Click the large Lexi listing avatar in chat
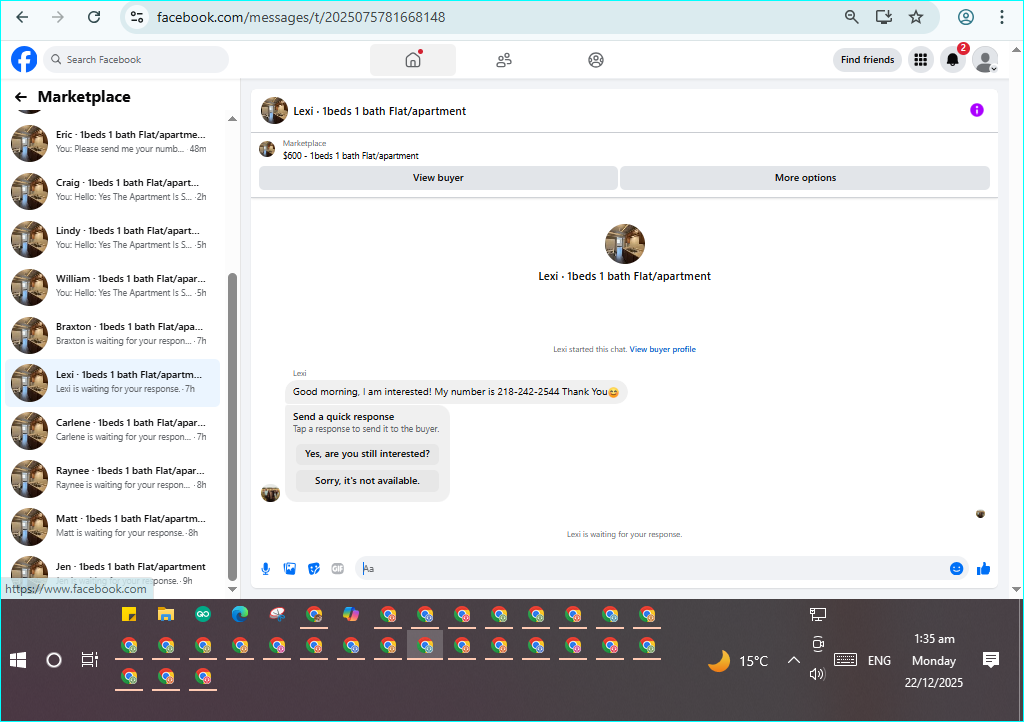The height and width of the screenshot is (722, 1024). (625, 244)
